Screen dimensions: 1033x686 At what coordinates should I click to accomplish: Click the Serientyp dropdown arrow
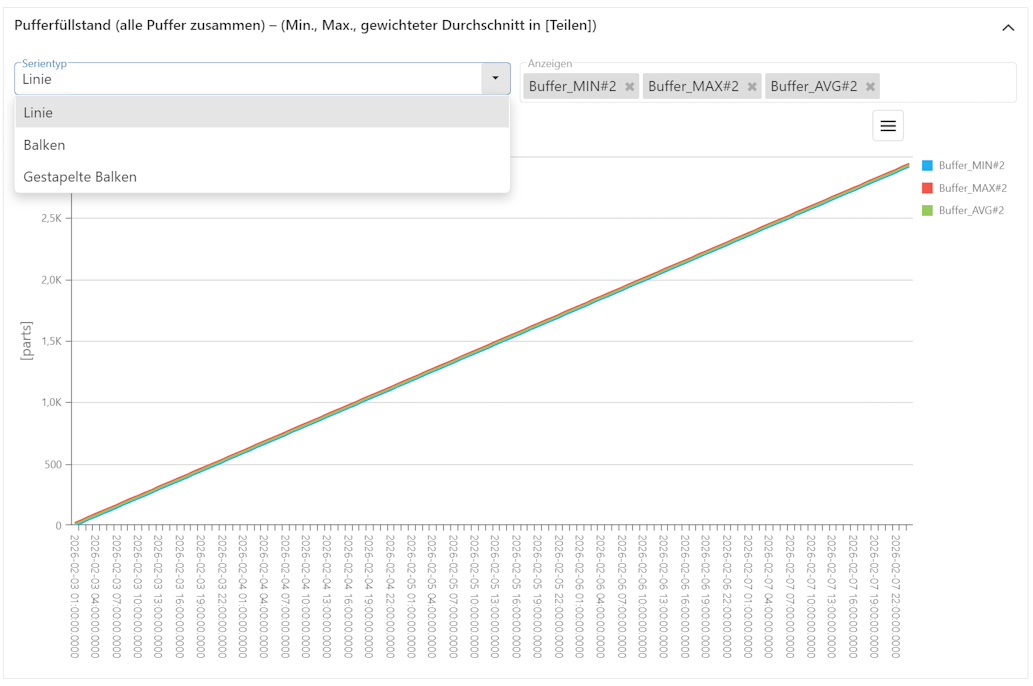tap(495, 78)
